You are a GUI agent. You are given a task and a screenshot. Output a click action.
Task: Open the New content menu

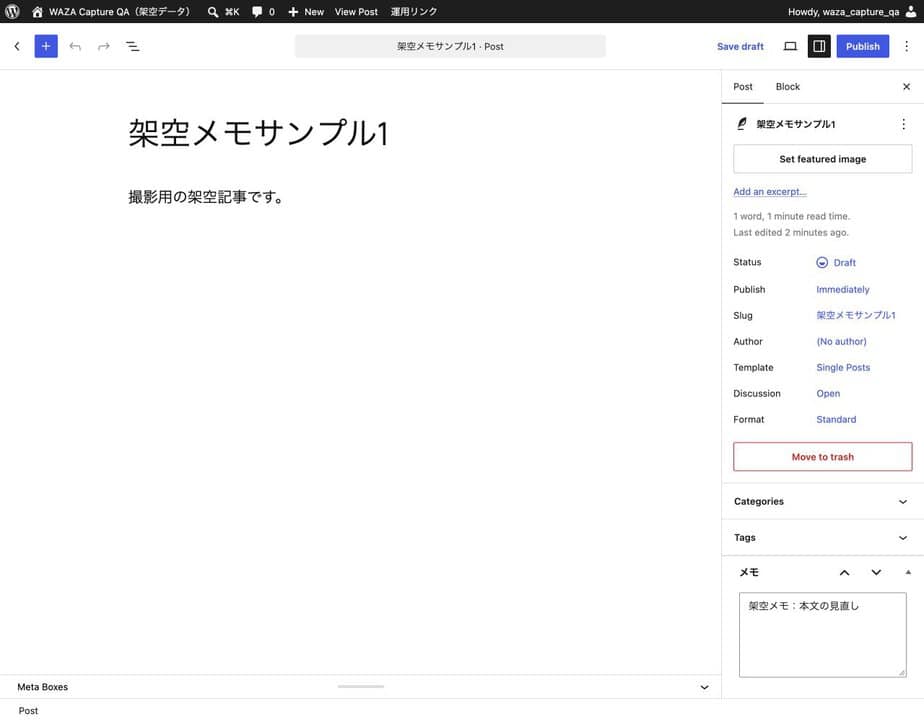pyautogui.click(x=306, y=11)
